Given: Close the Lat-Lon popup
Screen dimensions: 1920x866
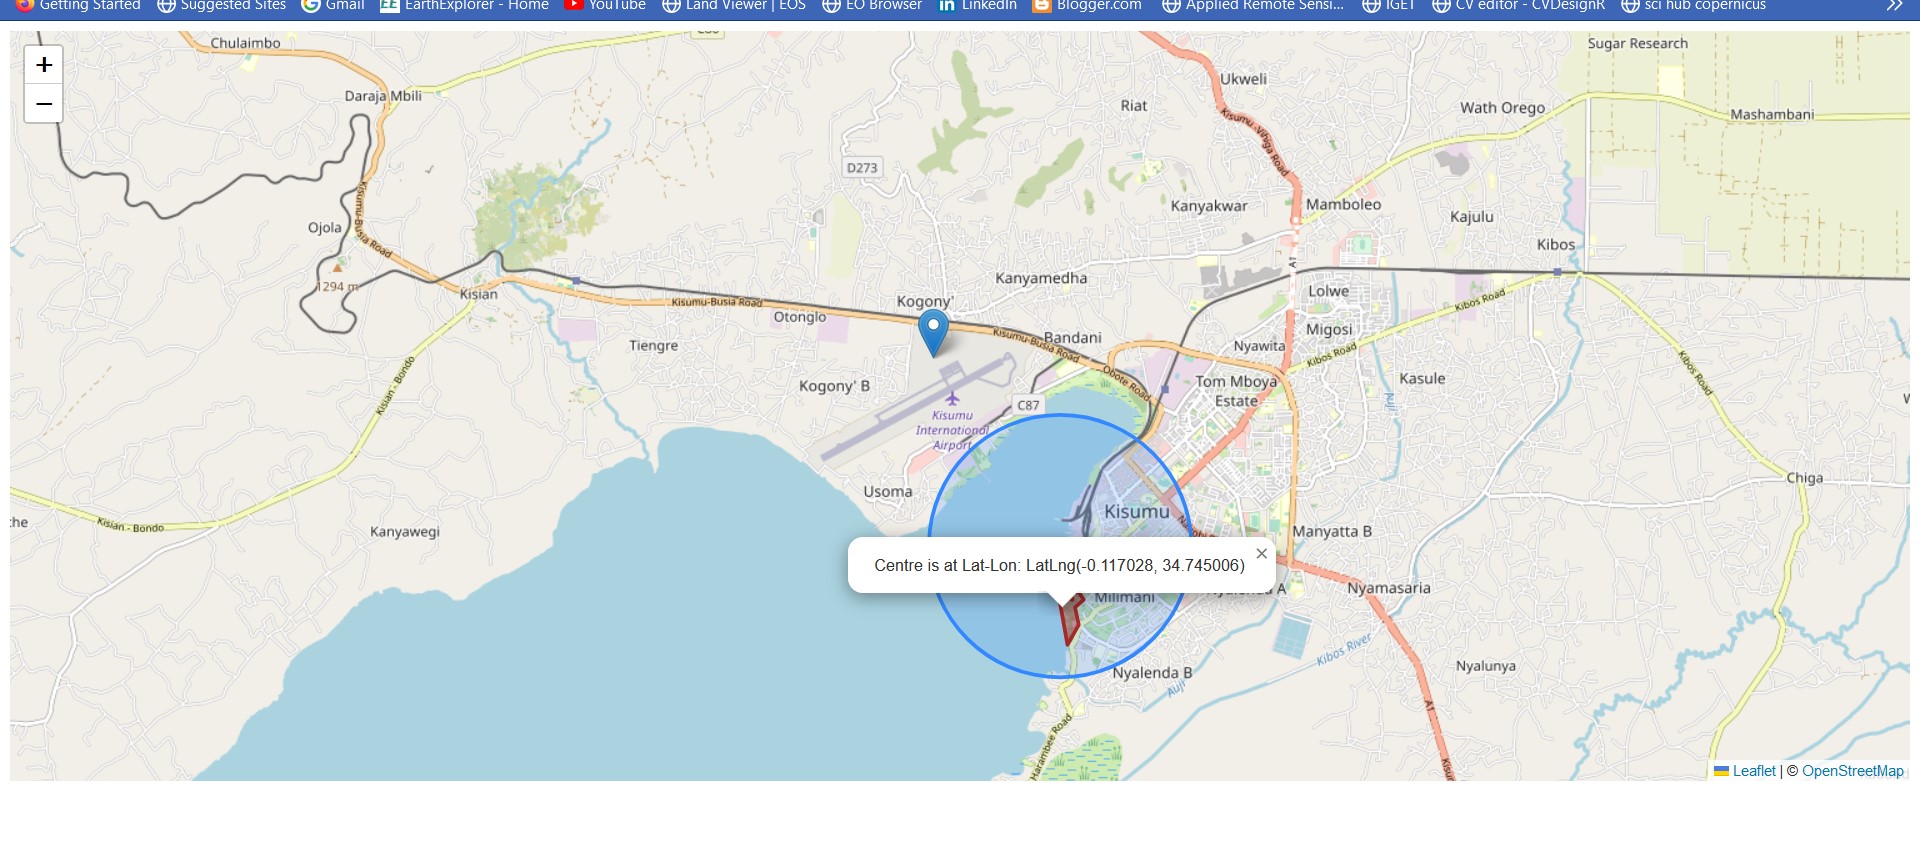Looking at the screenshot, I should coord(1261,554).
